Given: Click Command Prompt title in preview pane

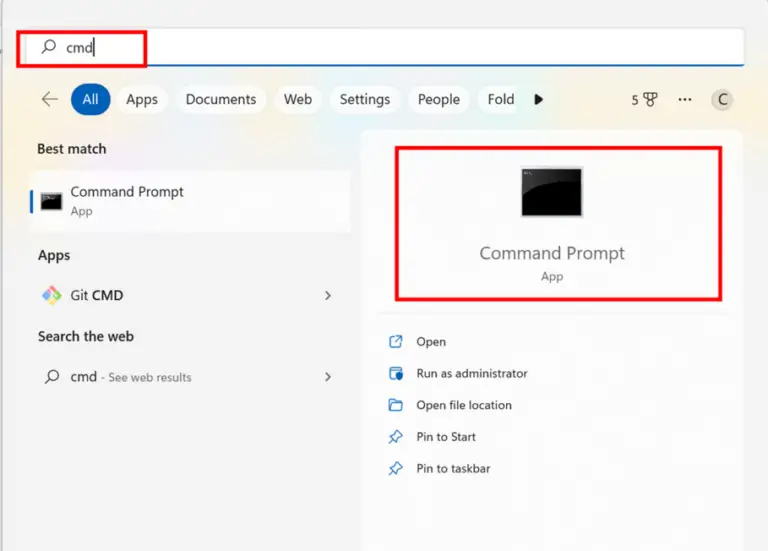Looking at the screenshot, I should pos(552,253).
